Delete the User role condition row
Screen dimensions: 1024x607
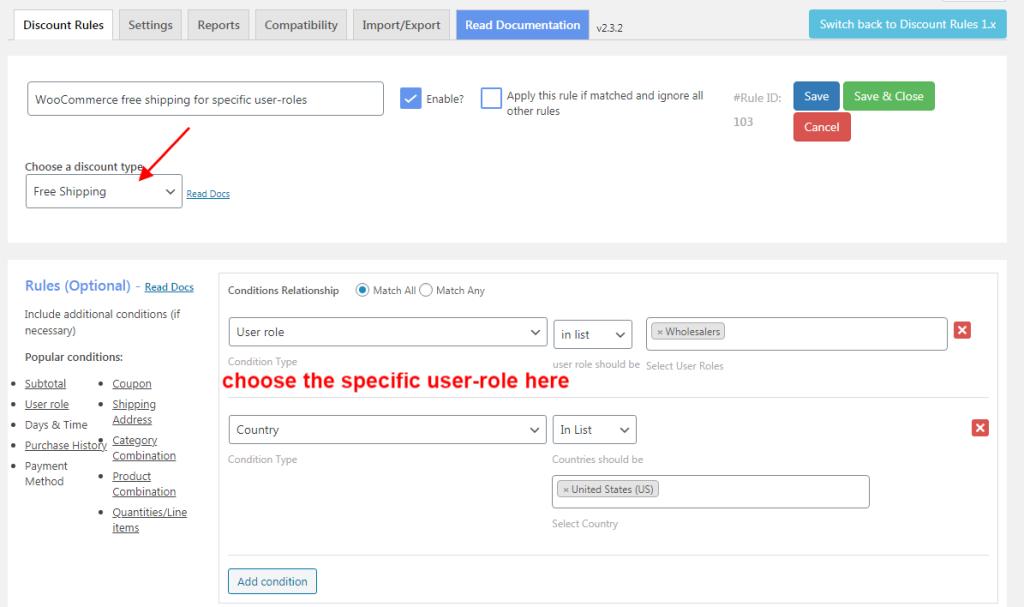click(962, 330)
